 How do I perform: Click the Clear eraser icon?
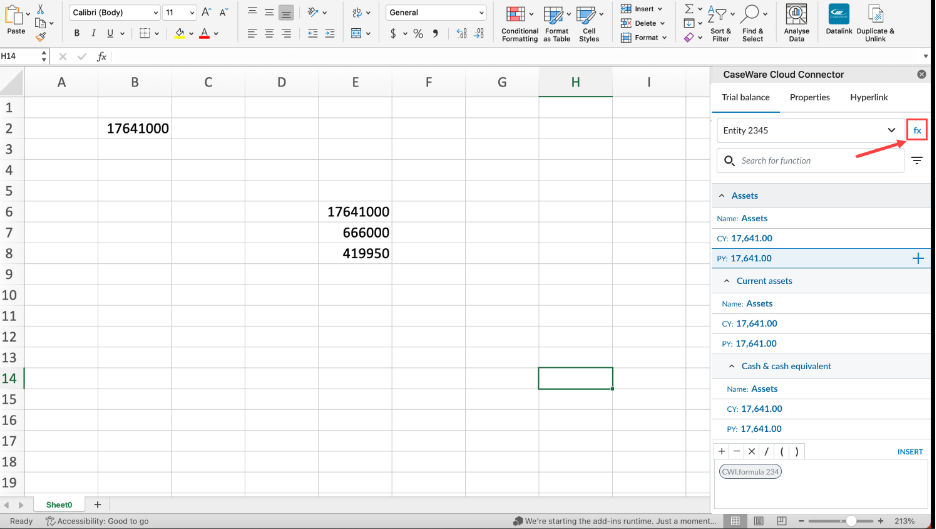tap(689, 37)
